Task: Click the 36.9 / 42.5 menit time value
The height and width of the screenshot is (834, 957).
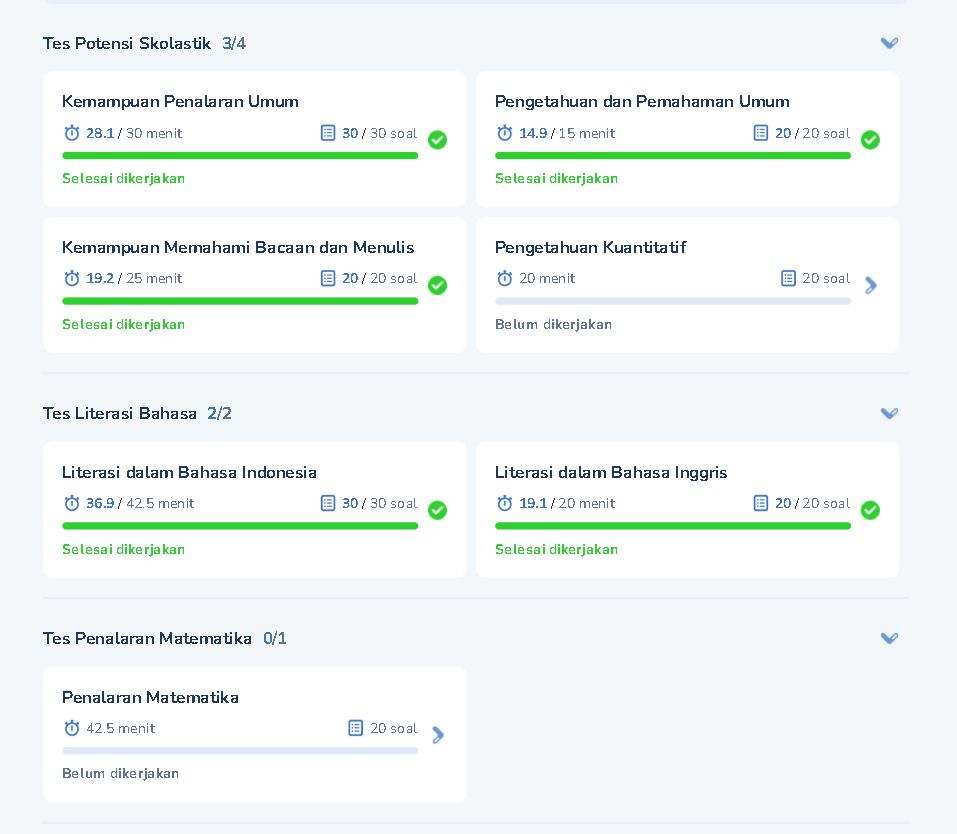Action: (140, 503)
